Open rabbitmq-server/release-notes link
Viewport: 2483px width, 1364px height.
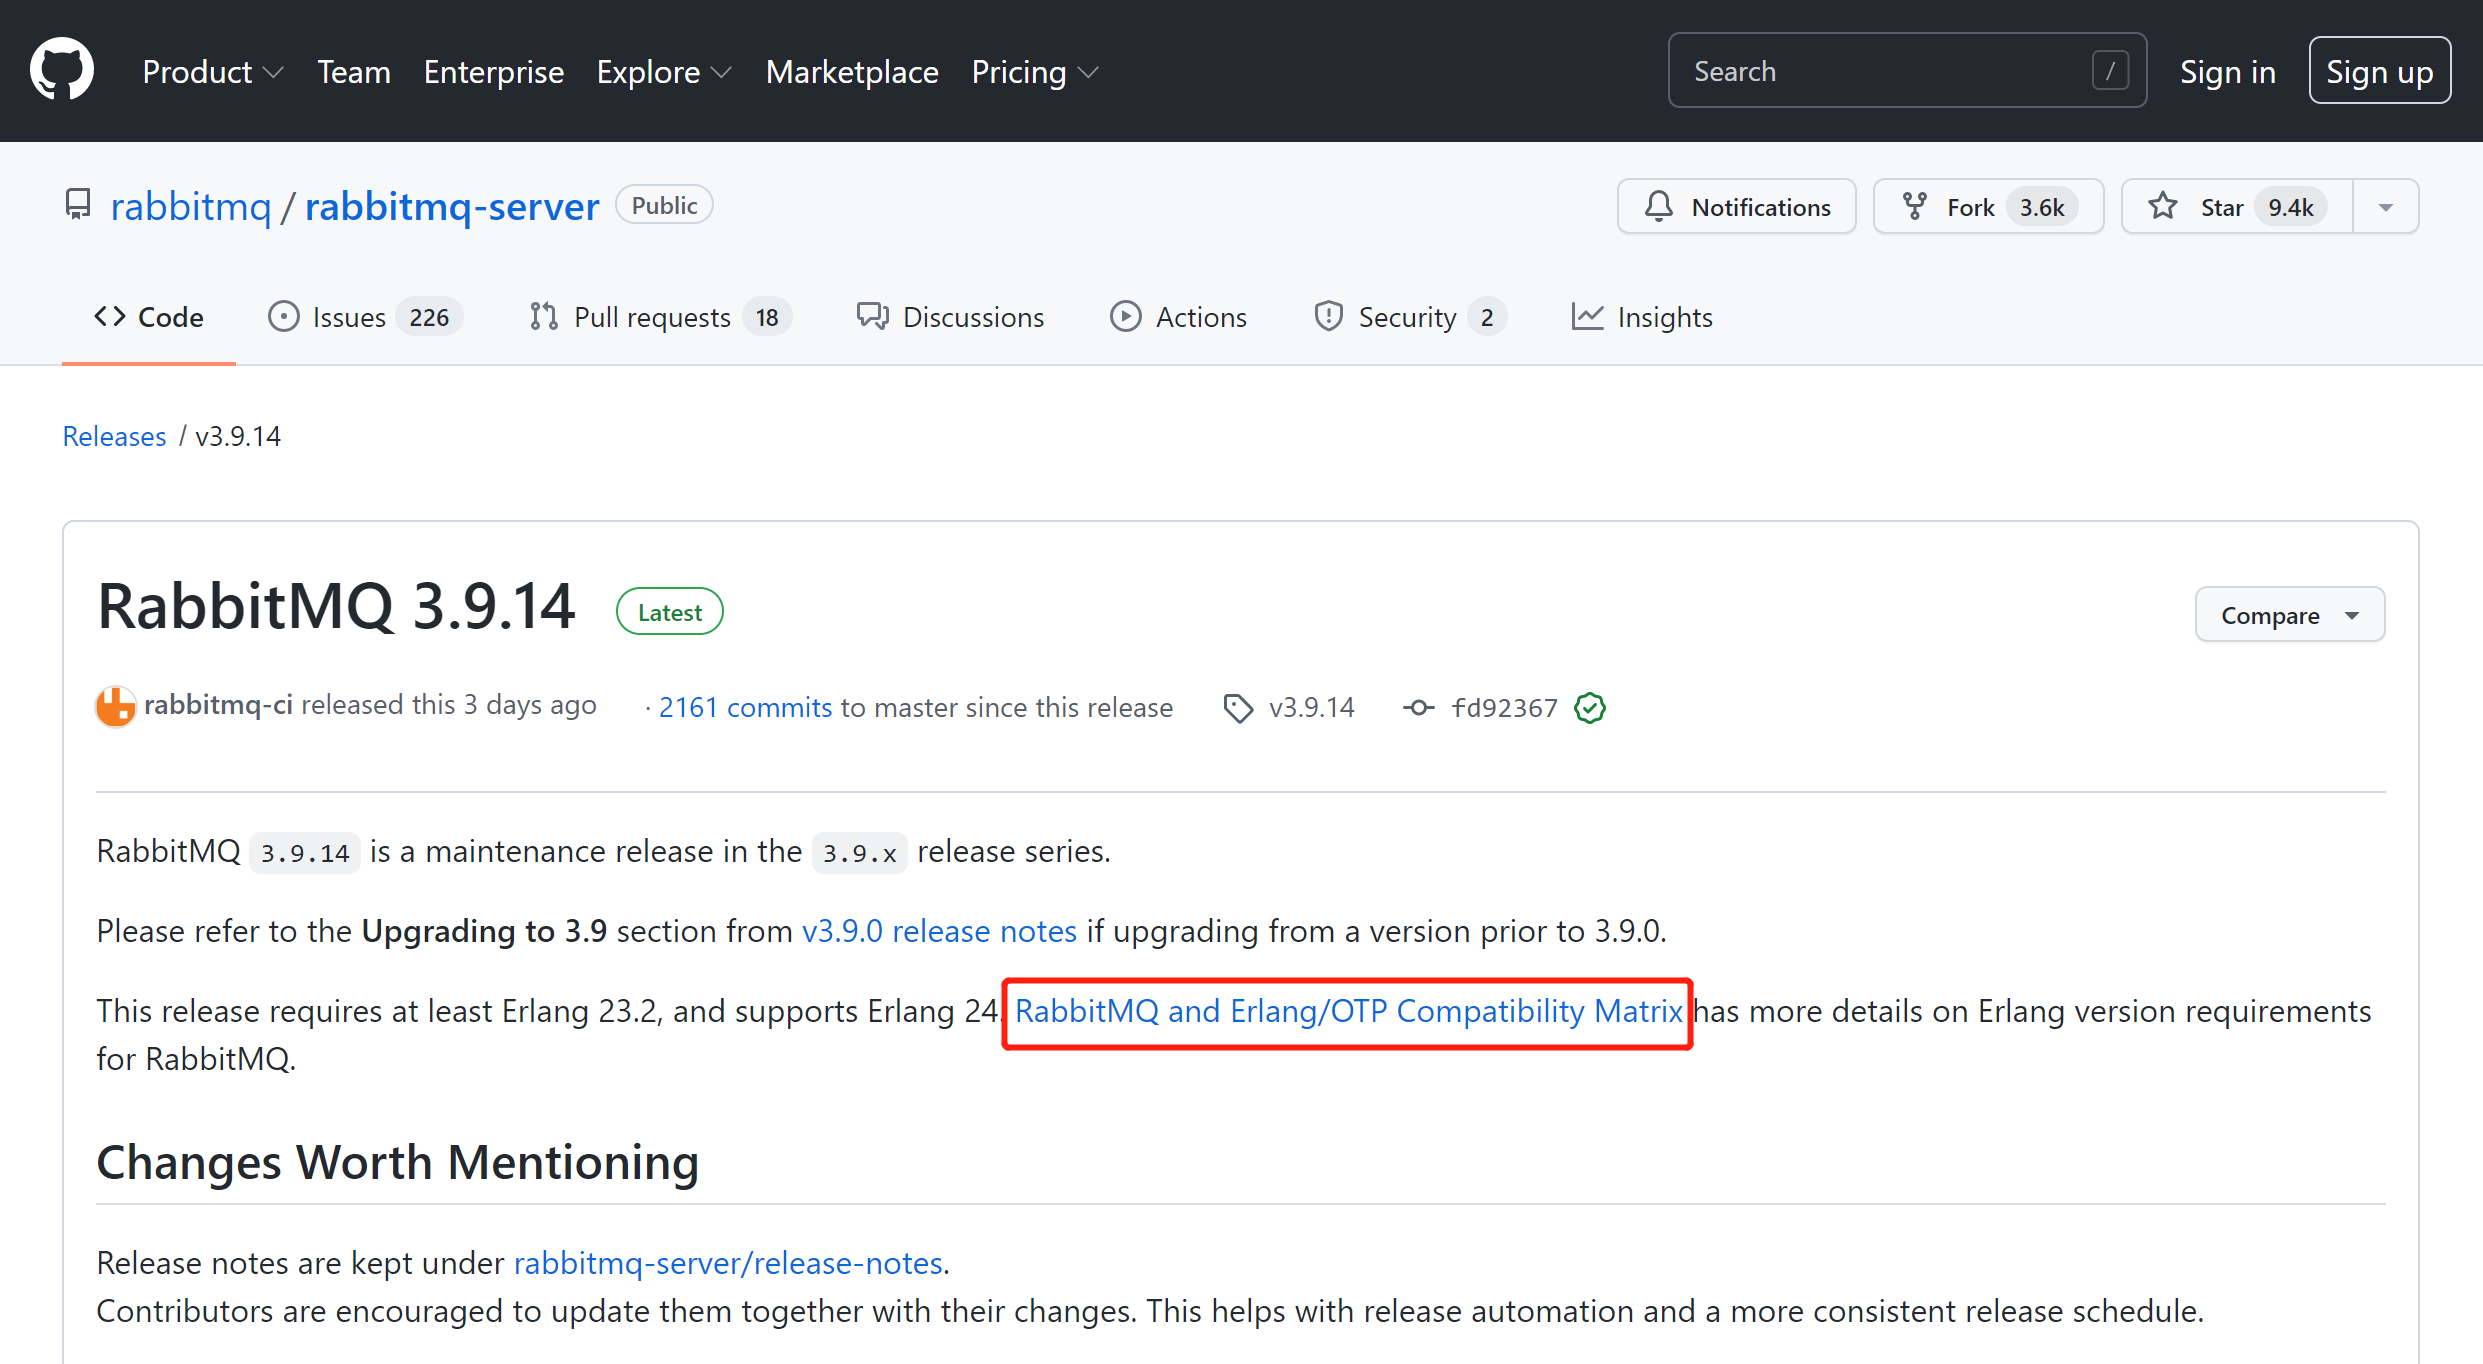click(728, 1263)
